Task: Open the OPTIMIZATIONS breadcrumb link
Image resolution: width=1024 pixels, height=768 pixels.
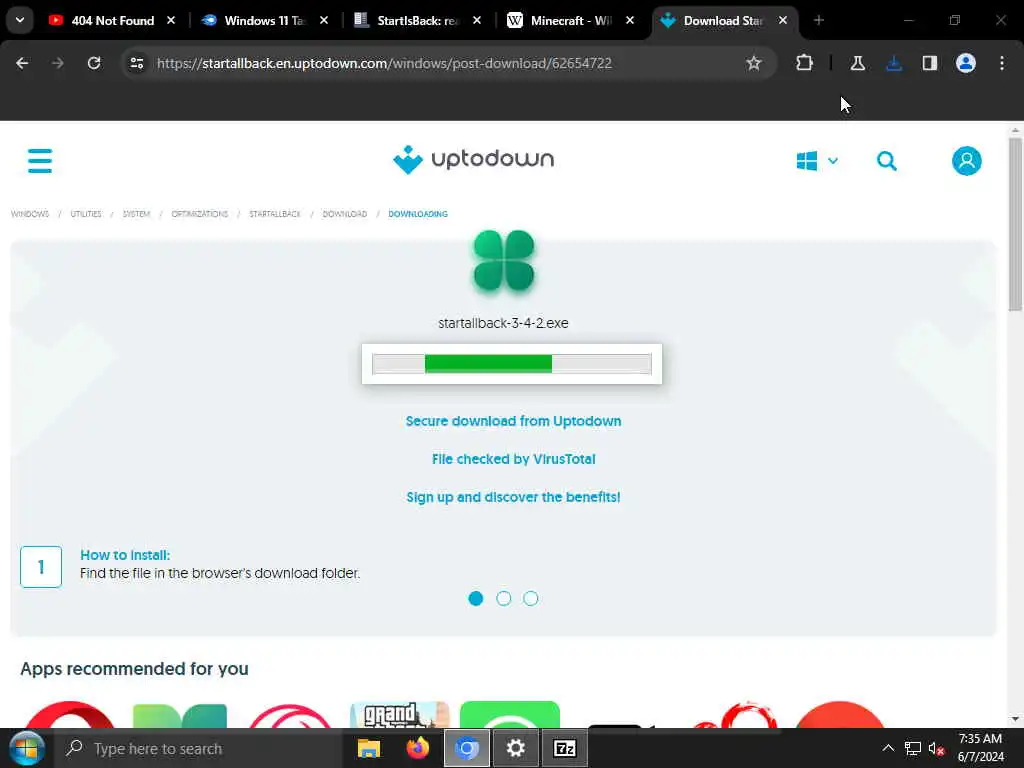Action: pyautogui.click(x=199, y=214)
